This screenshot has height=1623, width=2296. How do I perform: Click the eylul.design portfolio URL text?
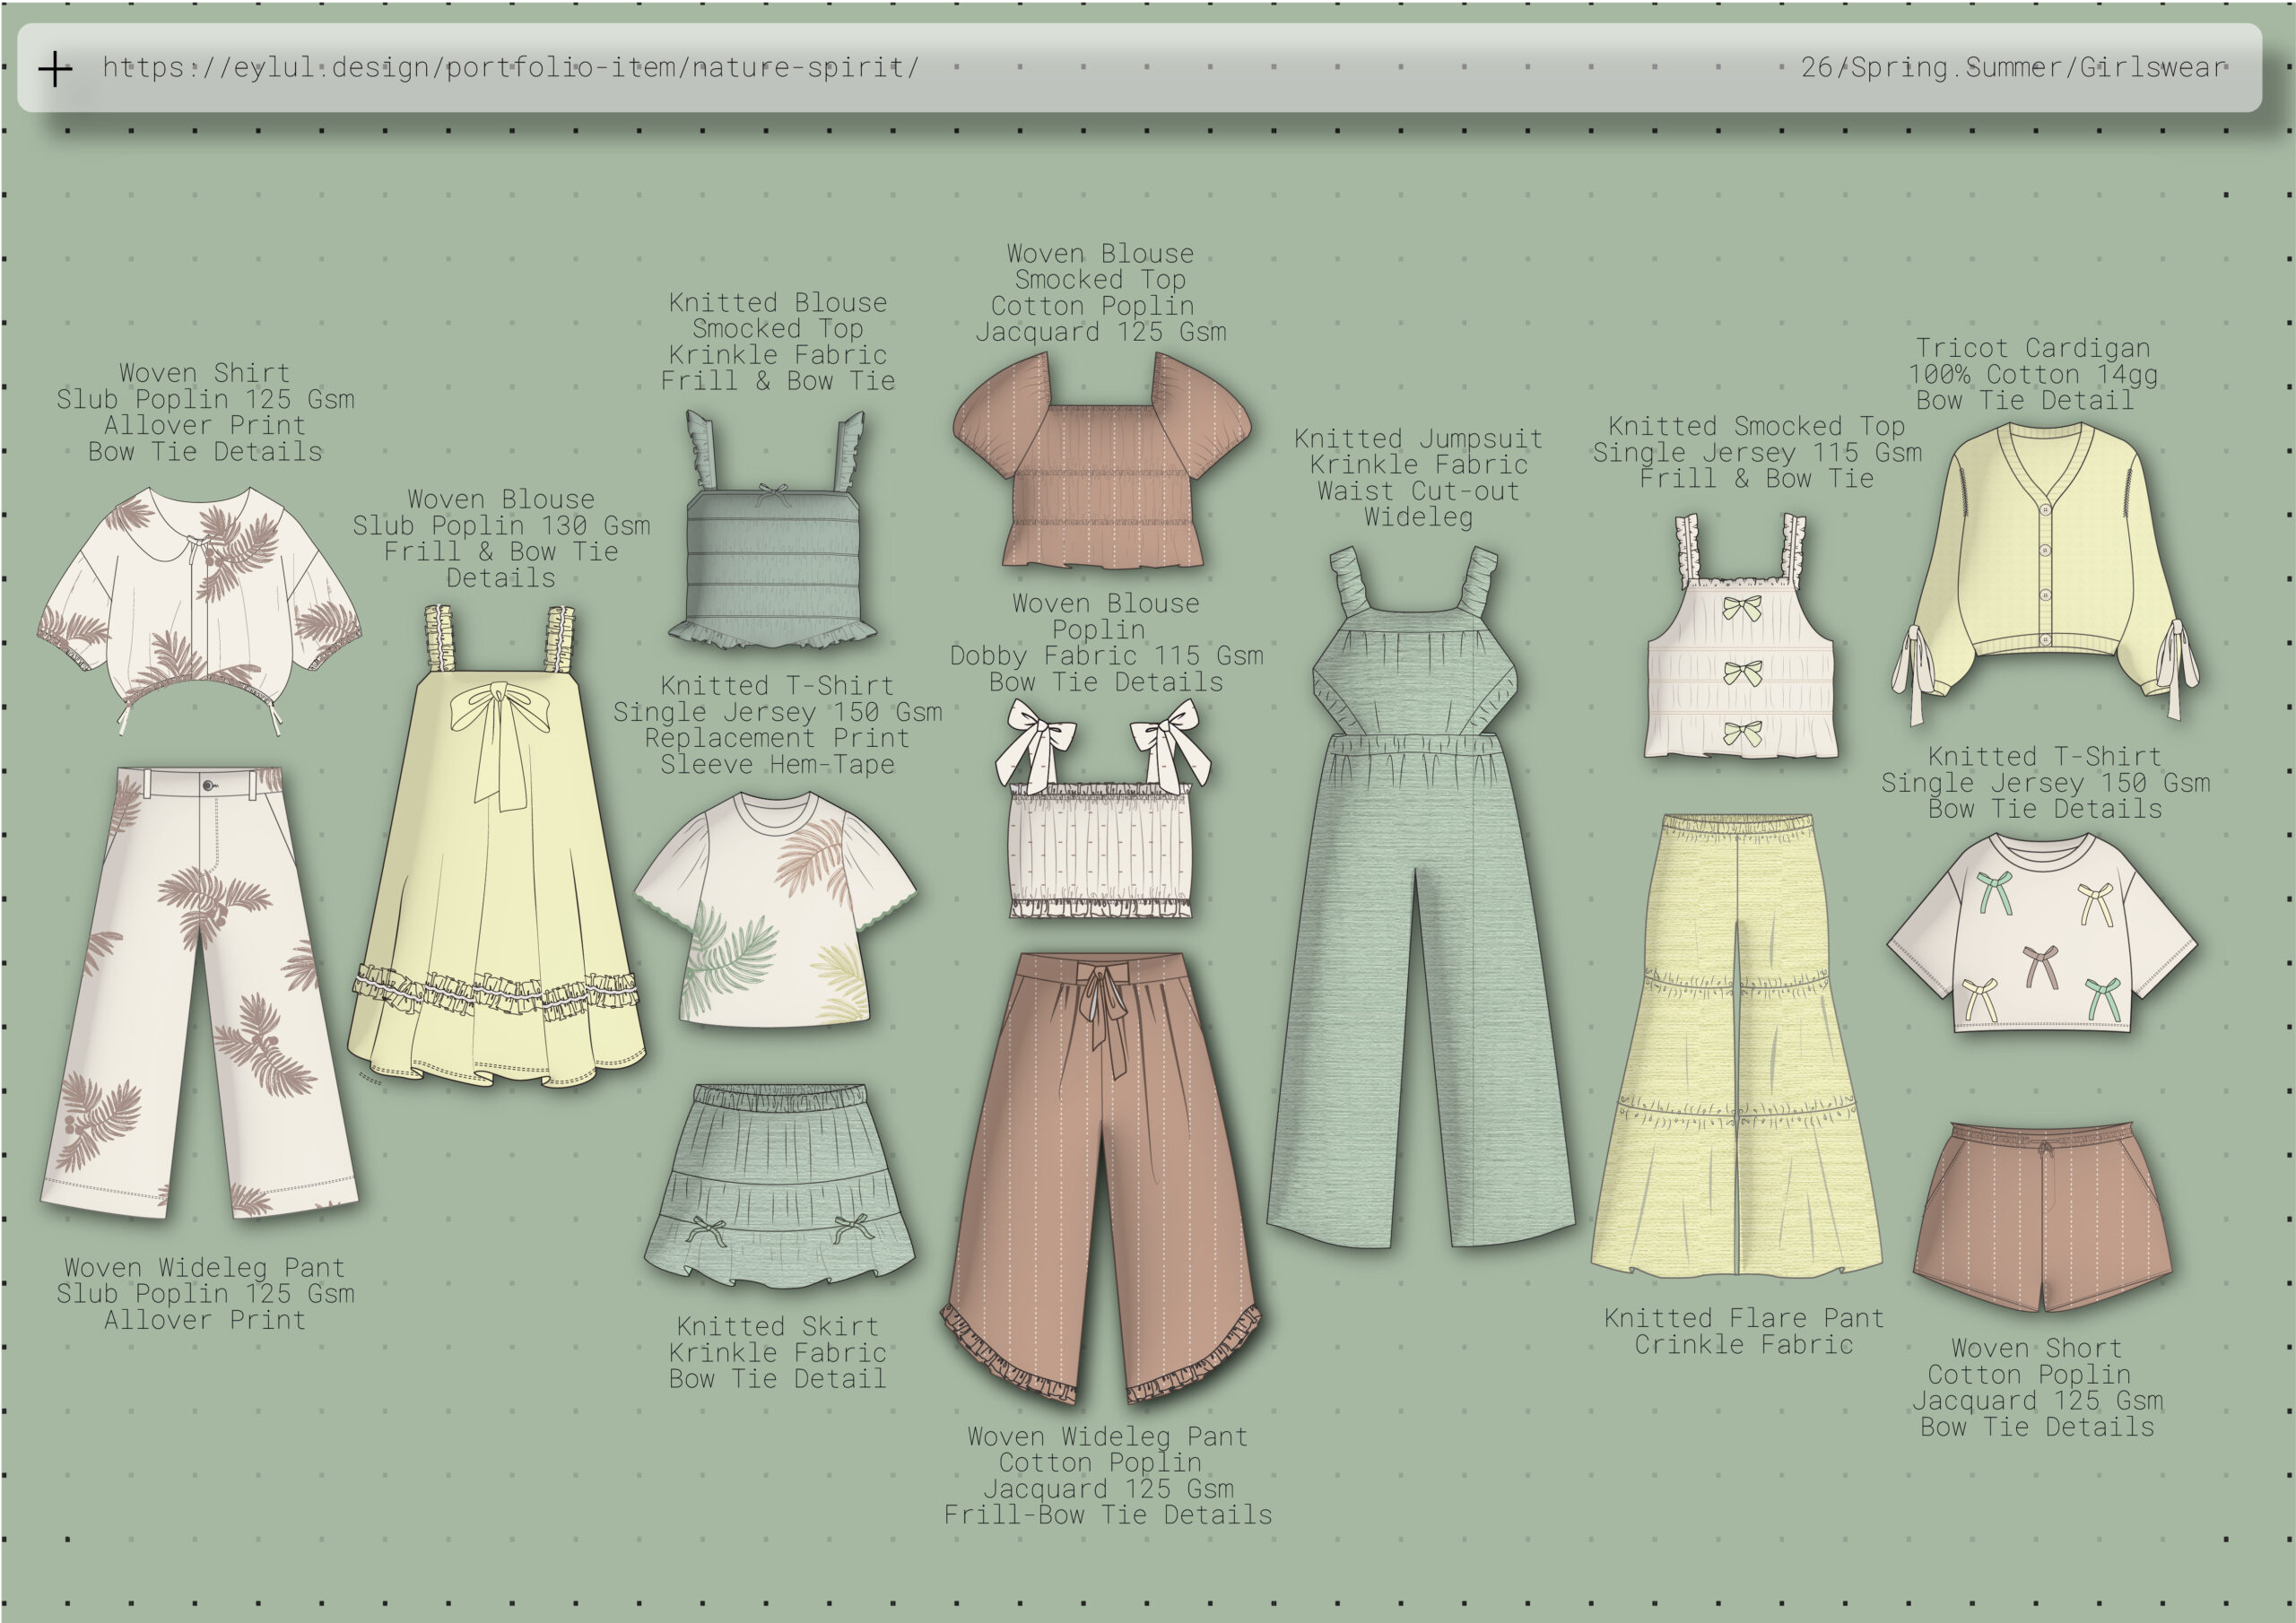click(x=510, y=68)
